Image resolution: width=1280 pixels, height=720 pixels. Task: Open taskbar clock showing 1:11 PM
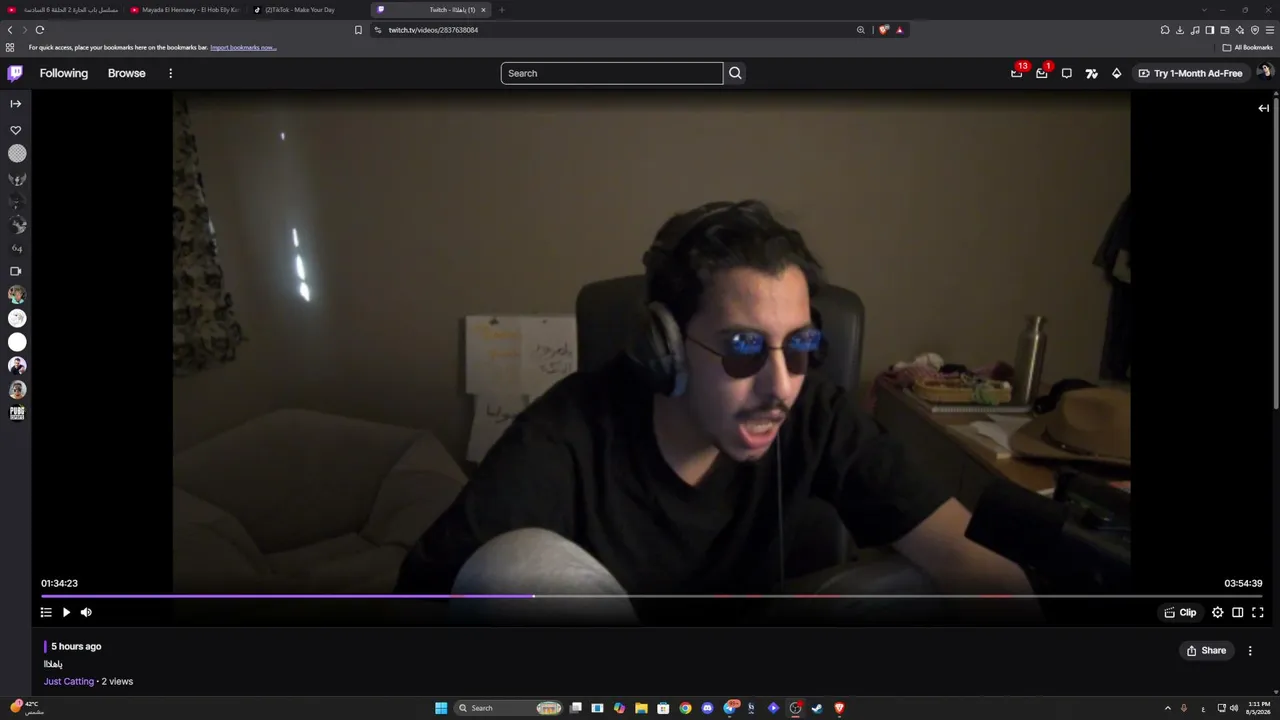click(x=1258, y=708)
